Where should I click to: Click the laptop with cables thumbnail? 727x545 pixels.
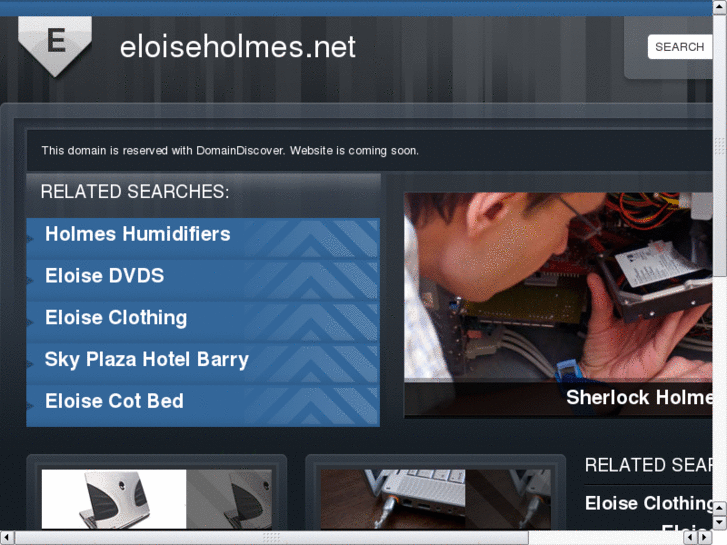pos(436,499)
